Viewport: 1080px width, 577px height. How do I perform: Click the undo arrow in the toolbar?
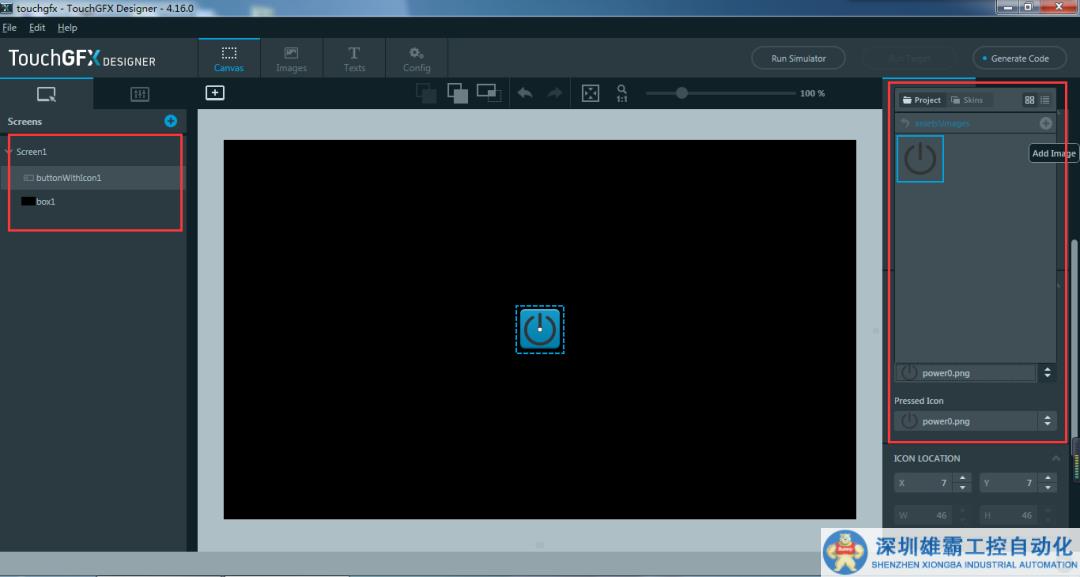524,93
